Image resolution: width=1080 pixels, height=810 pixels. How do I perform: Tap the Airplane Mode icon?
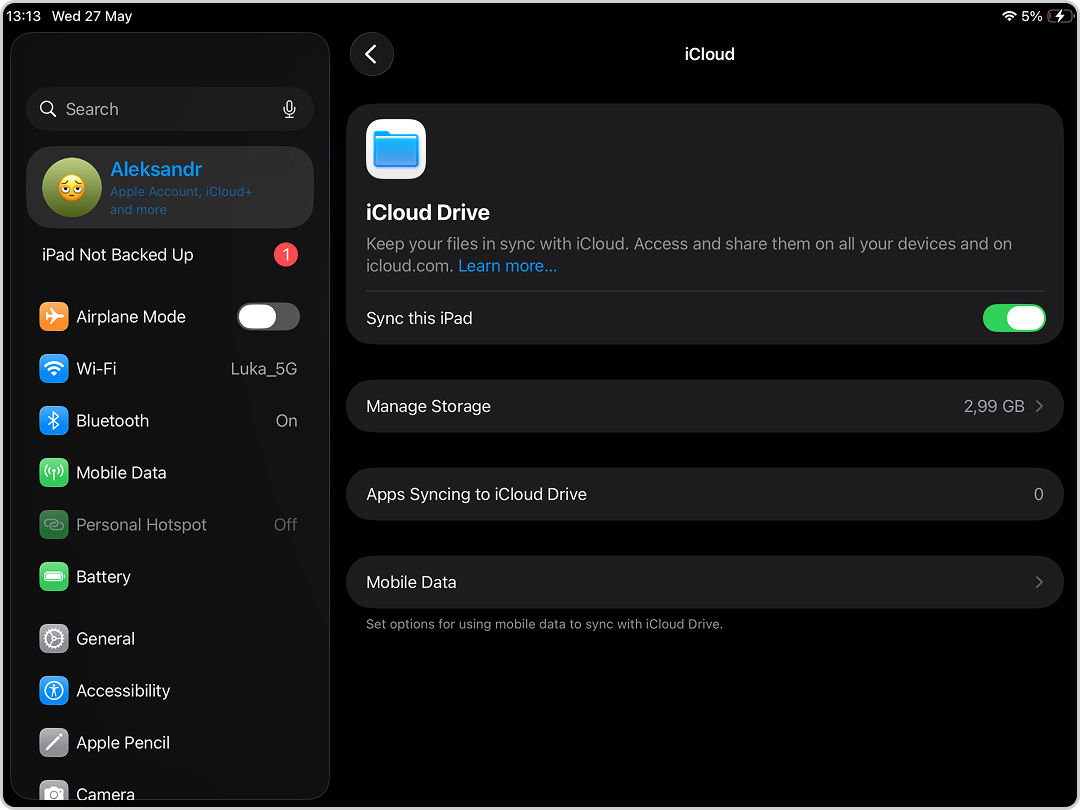54,317
